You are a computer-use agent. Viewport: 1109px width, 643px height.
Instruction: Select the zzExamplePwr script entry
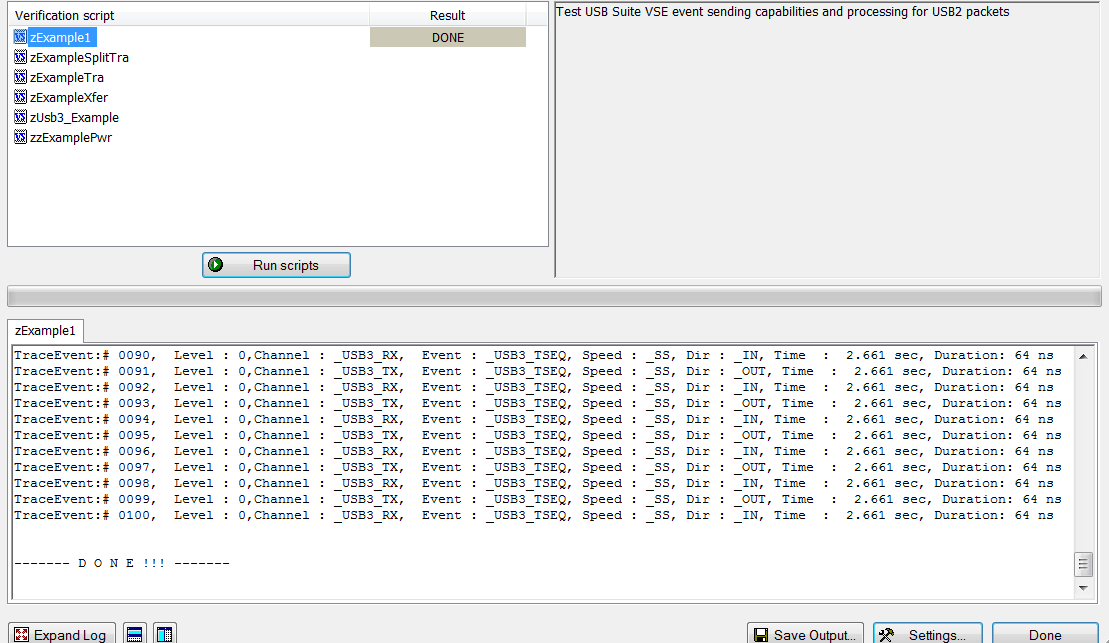tap(71, 137)
